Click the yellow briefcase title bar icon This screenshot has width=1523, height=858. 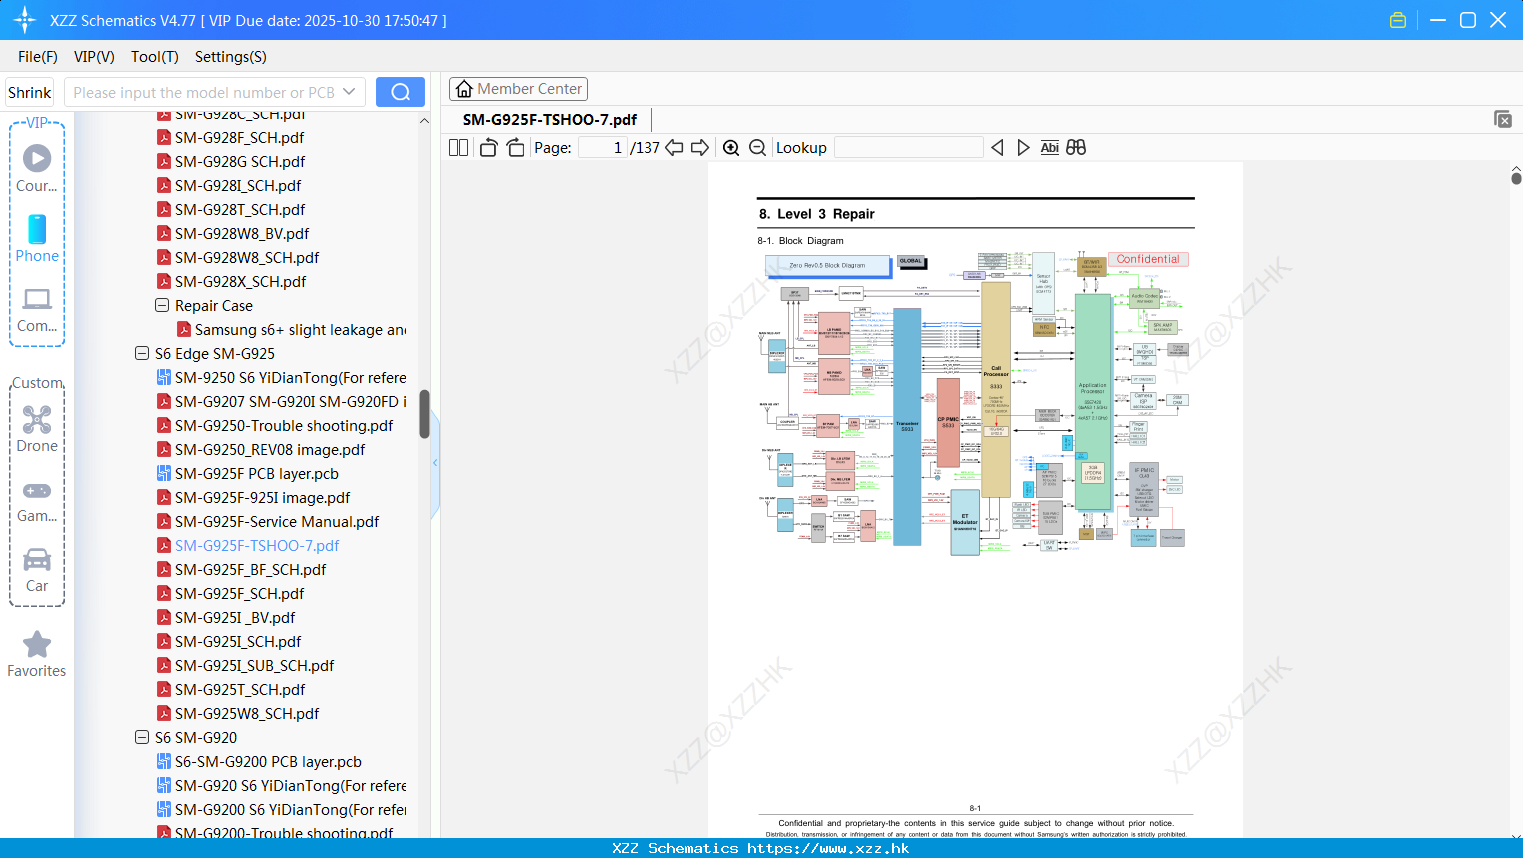pyautogui.click(x=1398, y=20)
